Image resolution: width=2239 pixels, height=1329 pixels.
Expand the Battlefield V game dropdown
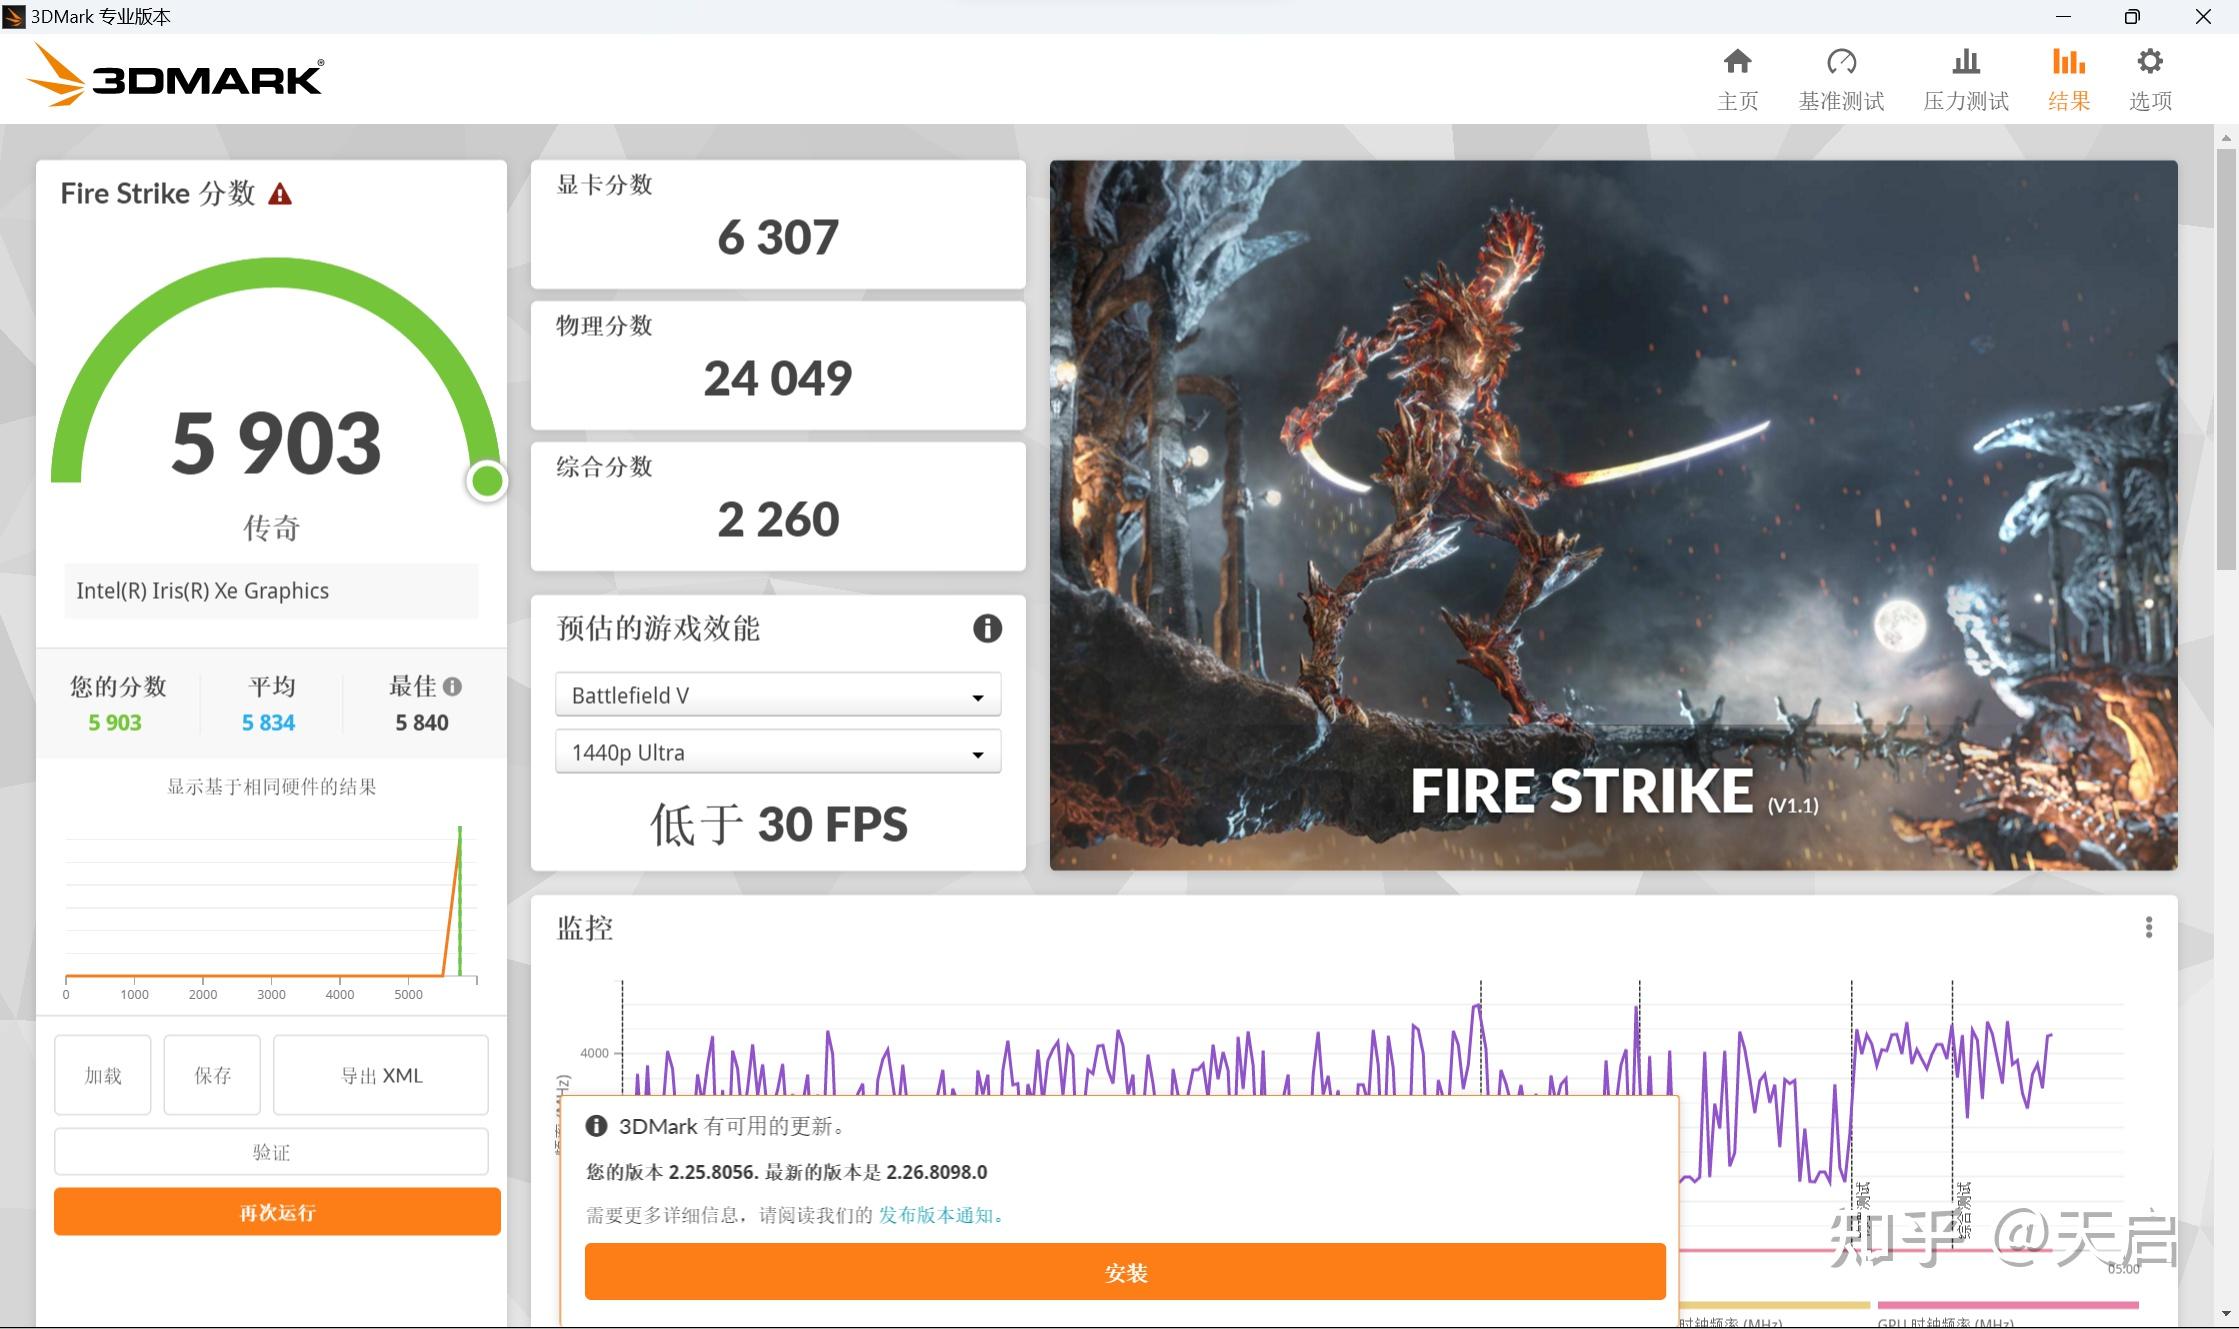pos(777,695)
